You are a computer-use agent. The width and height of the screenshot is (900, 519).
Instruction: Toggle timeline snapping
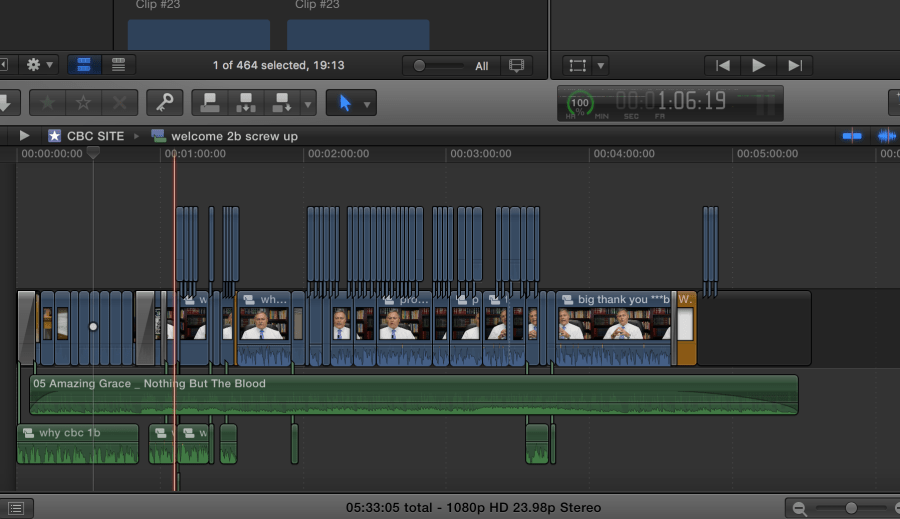(x=852, y=136)
